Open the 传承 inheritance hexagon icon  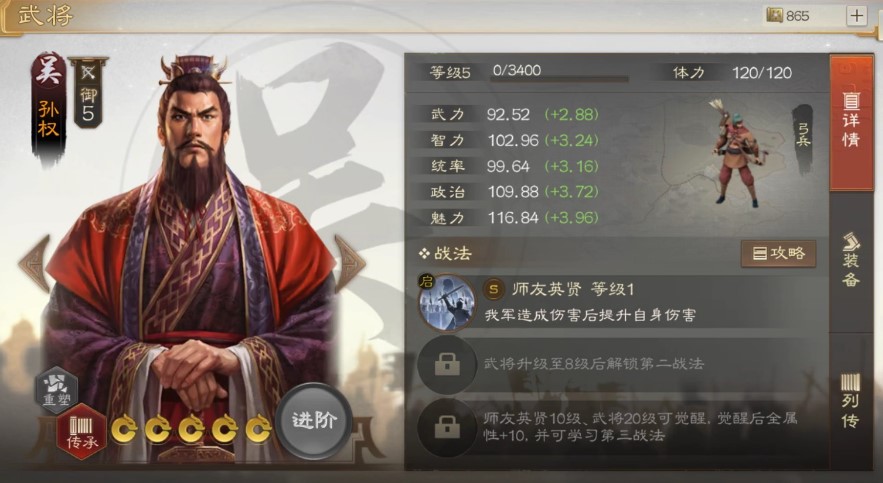point(82,432)
